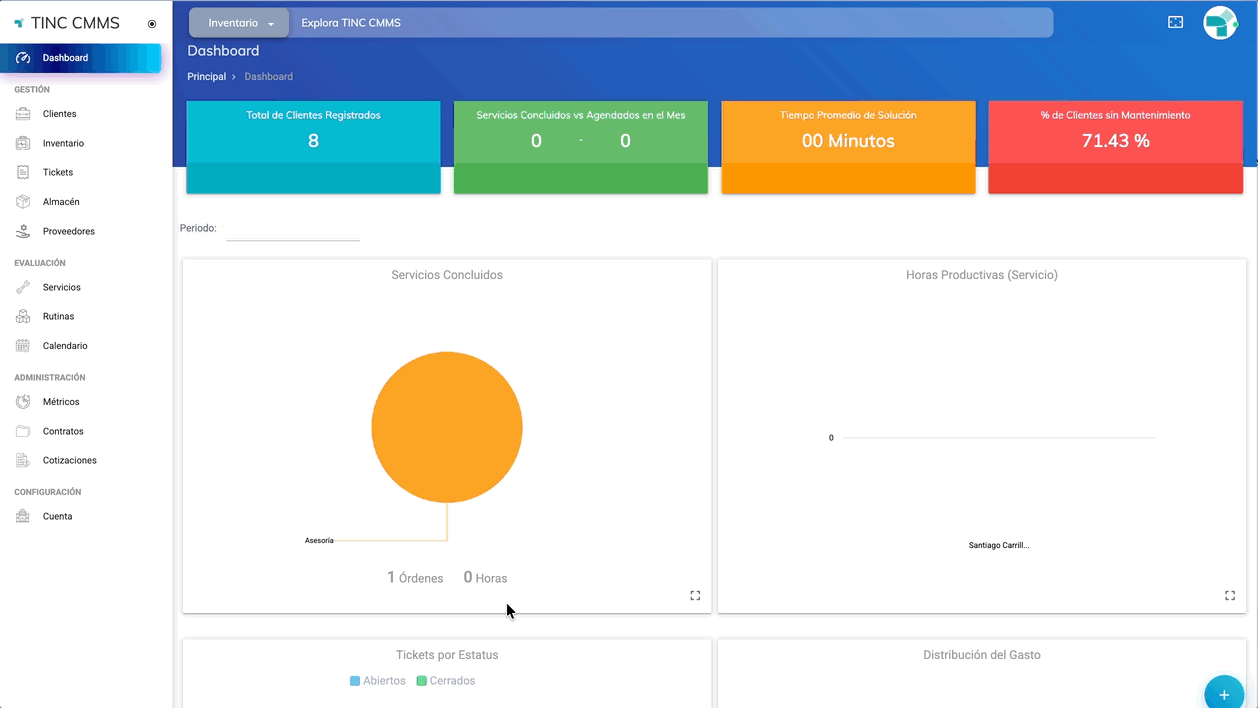Toggle sidebar pin radio button beside TINC CMMS
Screen dimensions: 1258x708
click(152, 24)
